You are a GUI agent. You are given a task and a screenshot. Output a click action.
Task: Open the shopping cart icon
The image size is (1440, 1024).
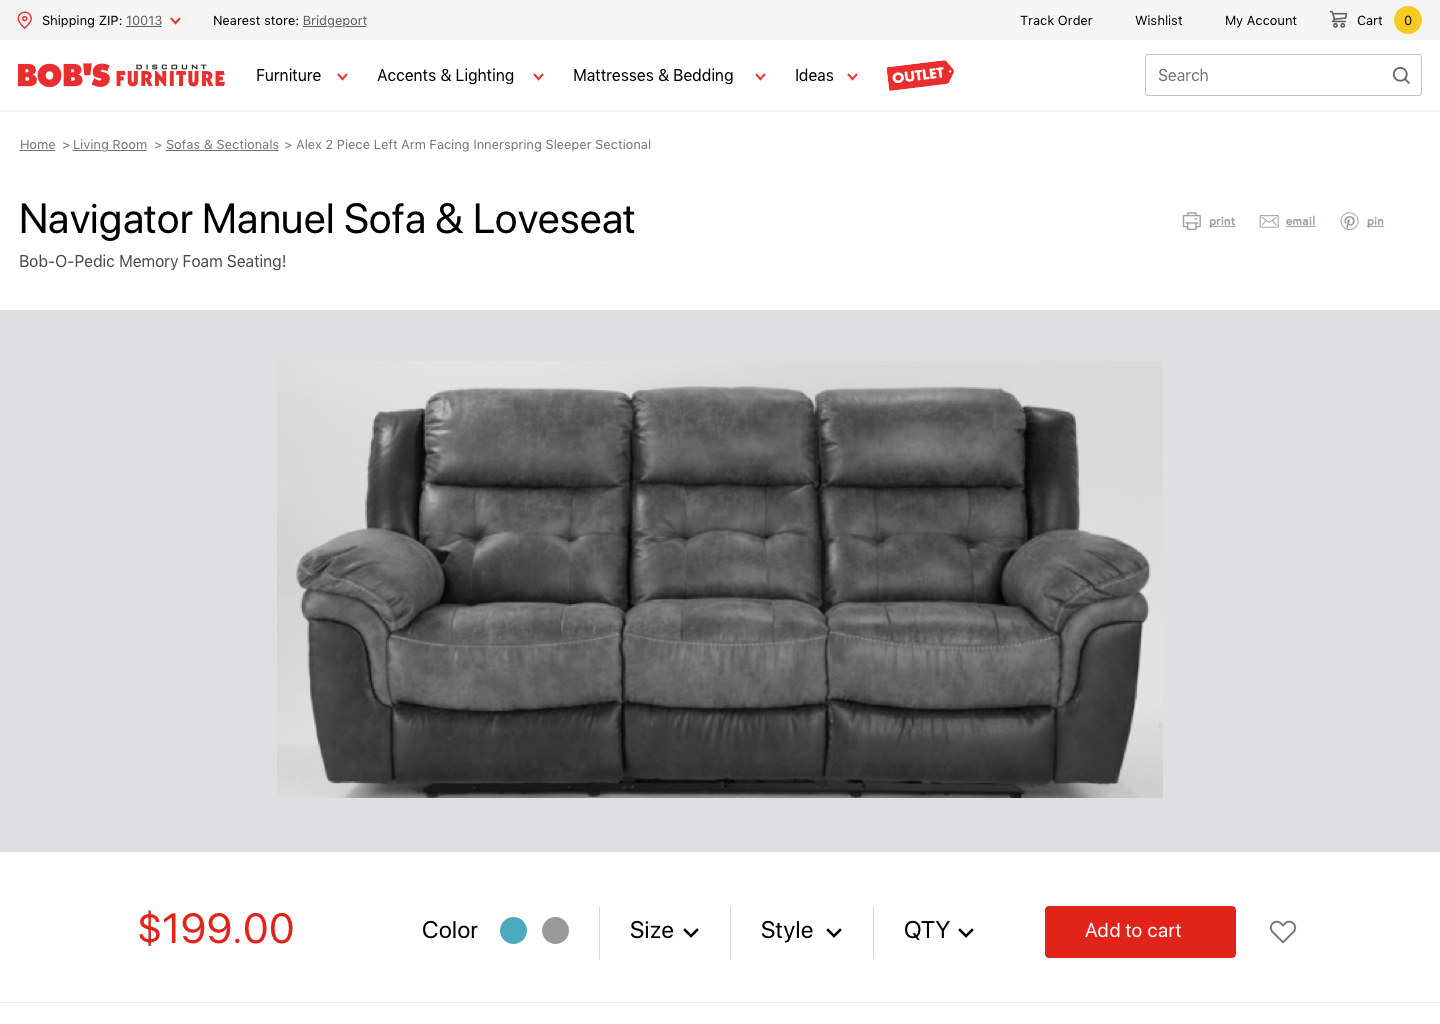1338,19
